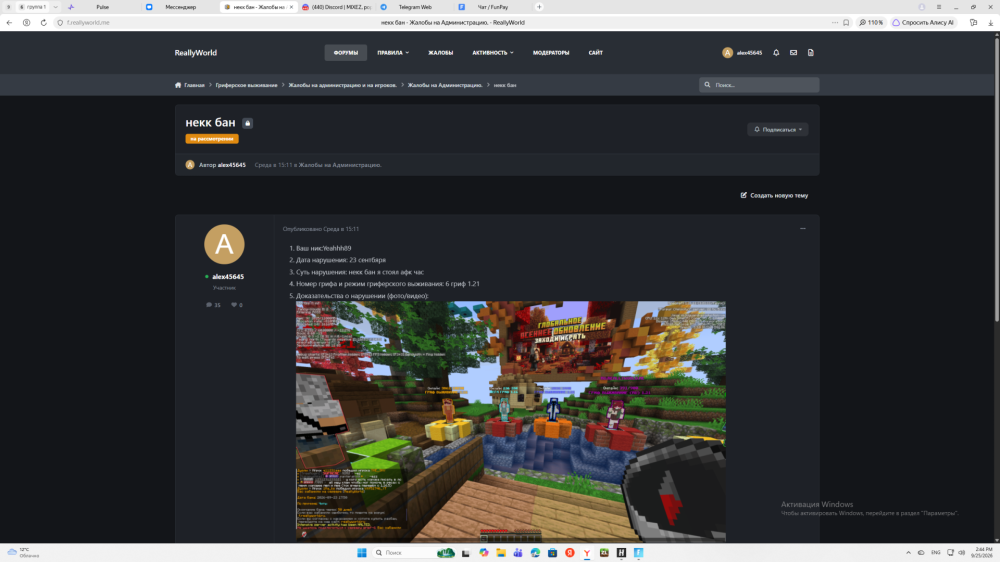Open the tab group dropdown arrow
This screenshot has height=562, width=1000.
pyautogui.click(x=55, y=7)
